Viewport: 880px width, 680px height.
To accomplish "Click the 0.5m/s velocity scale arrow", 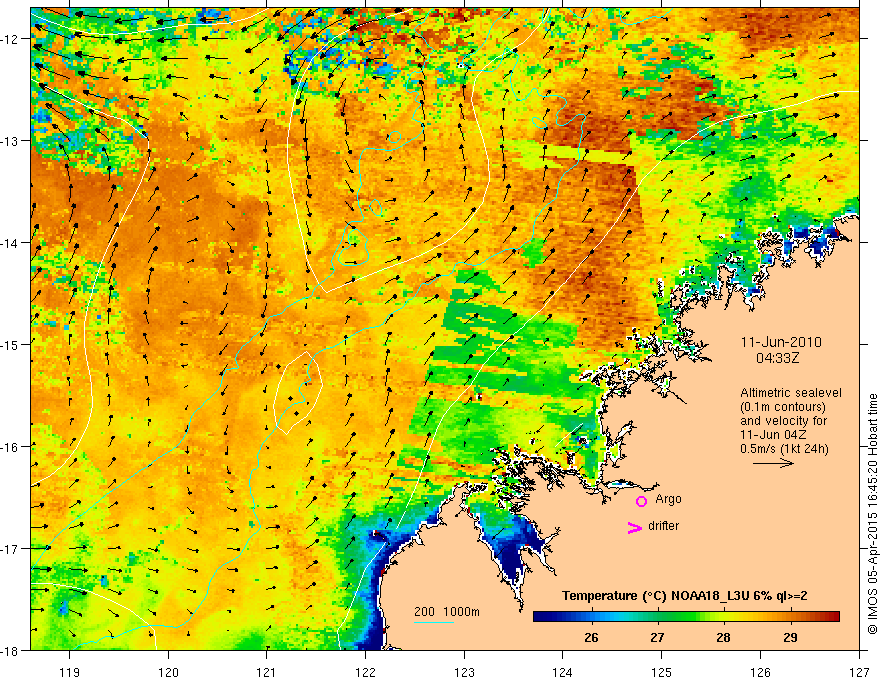I will (x=773, y=463).
